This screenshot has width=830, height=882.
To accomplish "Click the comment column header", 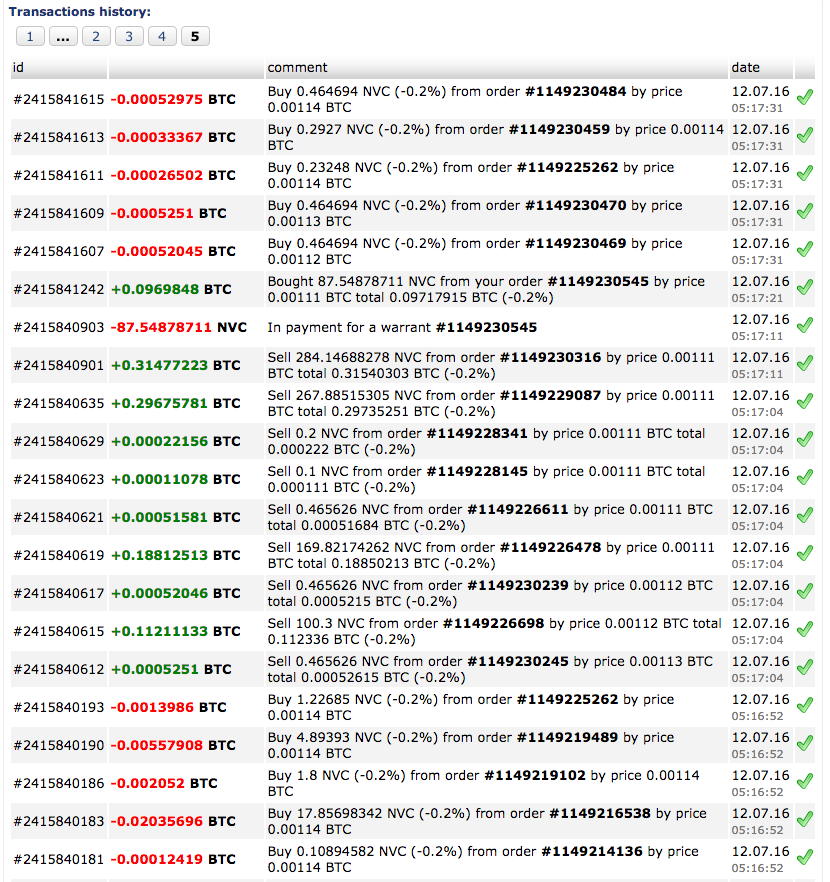I will coord(496,68).
